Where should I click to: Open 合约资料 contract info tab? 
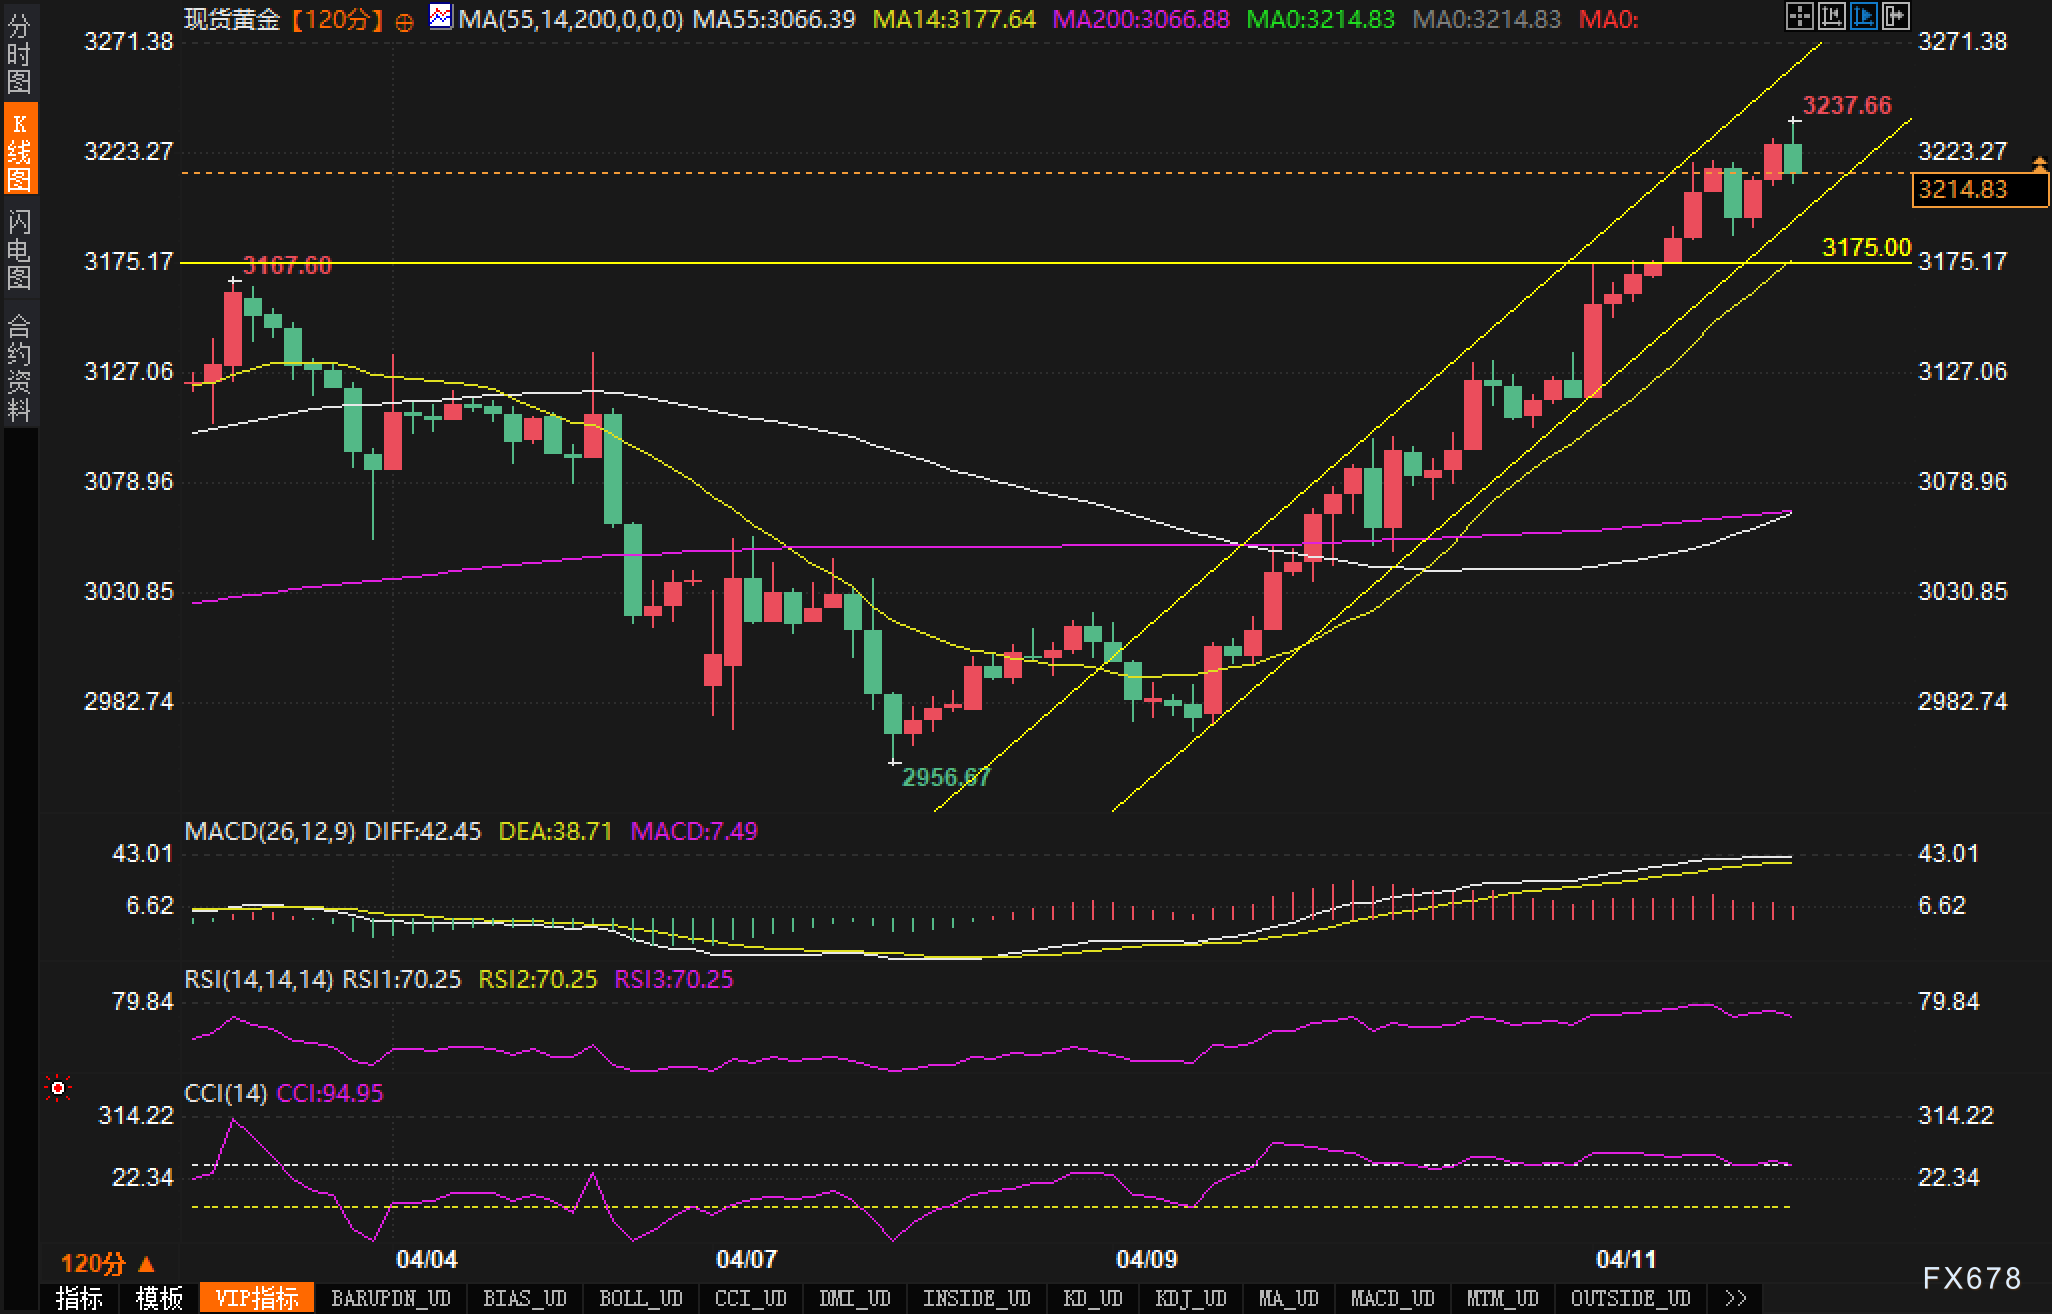(19, 366)
